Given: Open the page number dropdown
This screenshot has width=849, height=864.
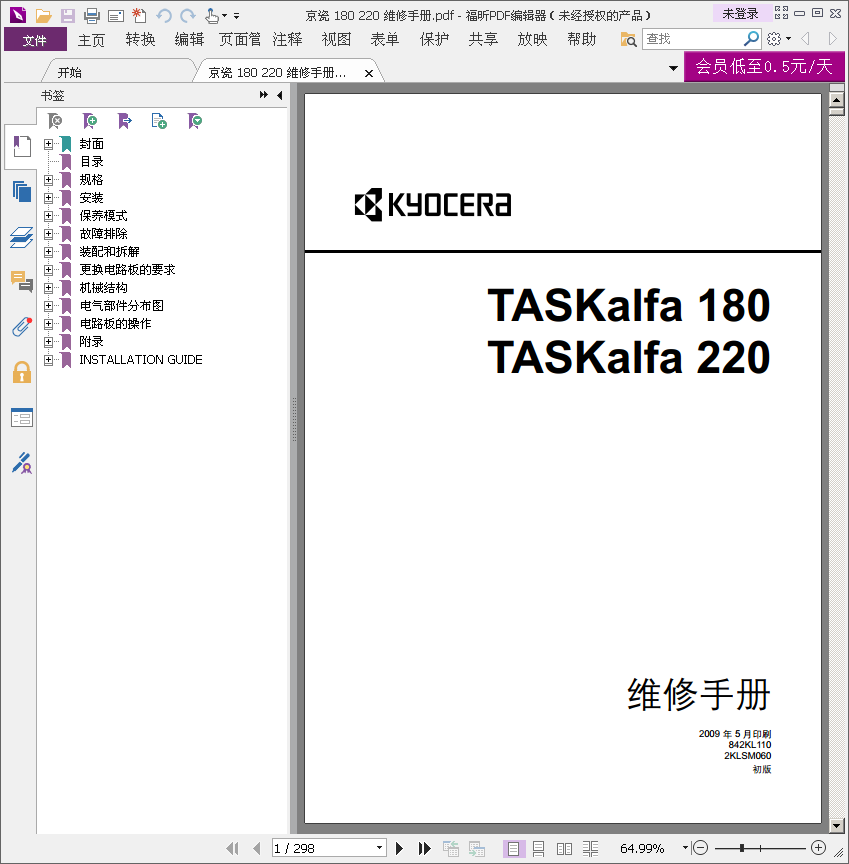Looking at the screenshot, I should 379,848.
